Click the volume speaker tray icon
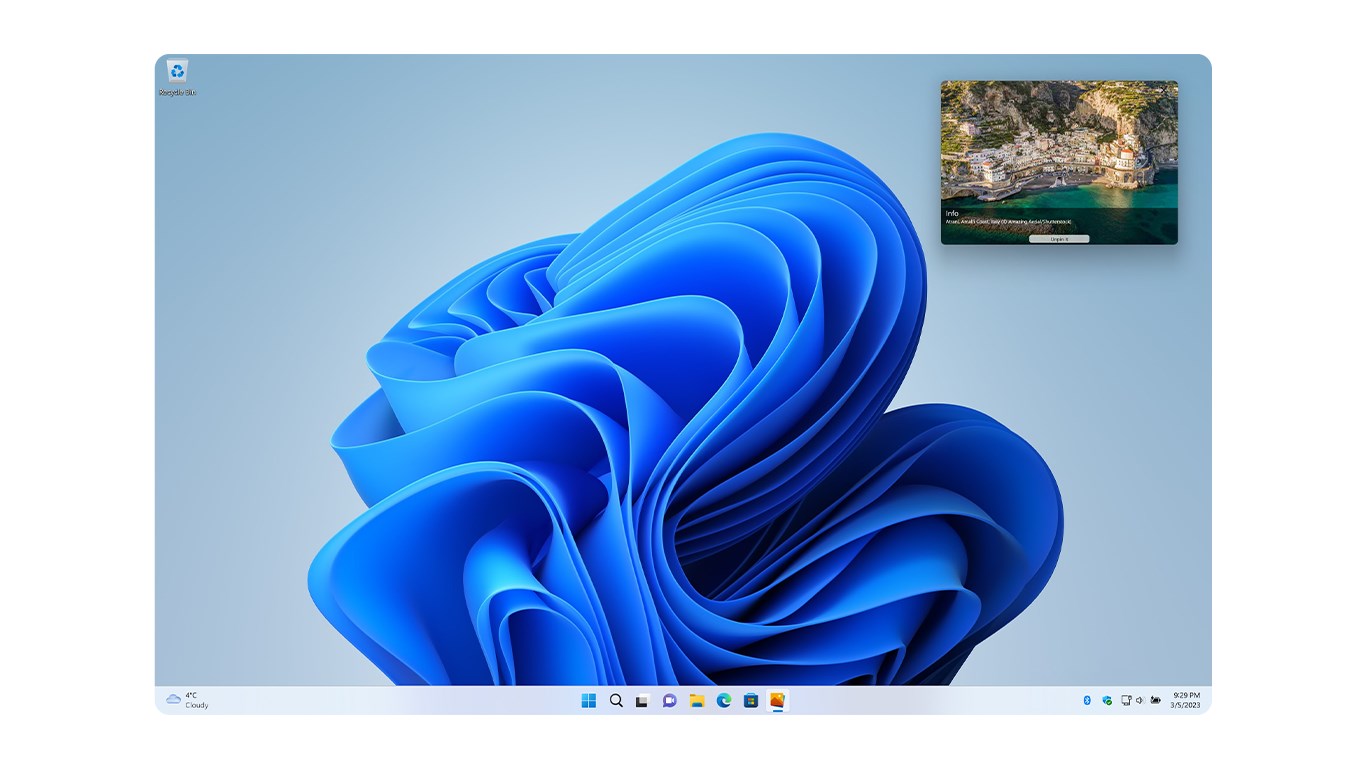 point(1140,700)
